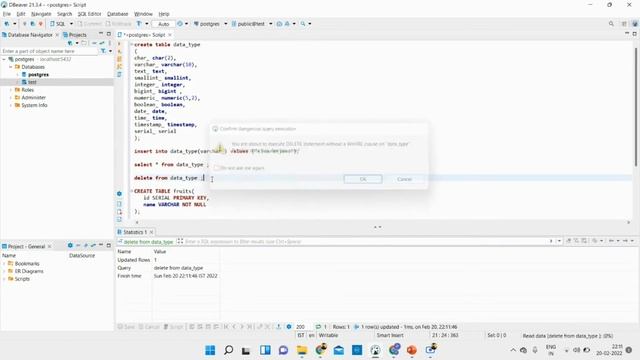Expand the Bookmarks project folder
The height and width of the screenshot is (360, 640).
click(x=4, y=264)
